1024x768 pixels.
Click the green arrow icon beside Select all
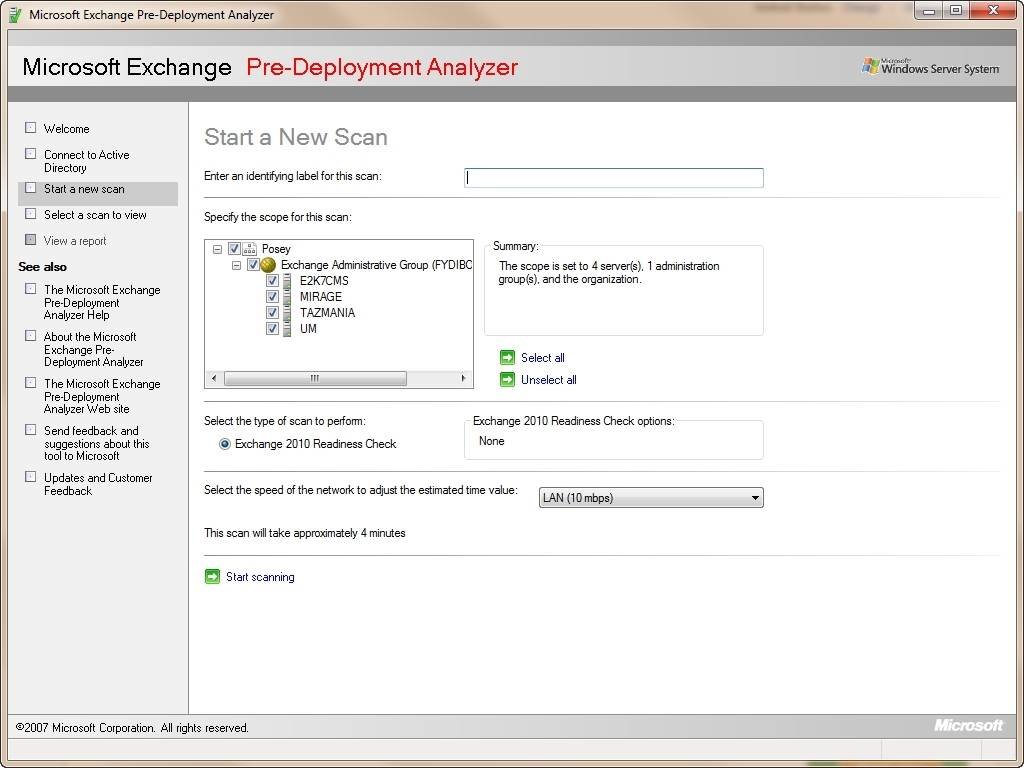[507, 357]
